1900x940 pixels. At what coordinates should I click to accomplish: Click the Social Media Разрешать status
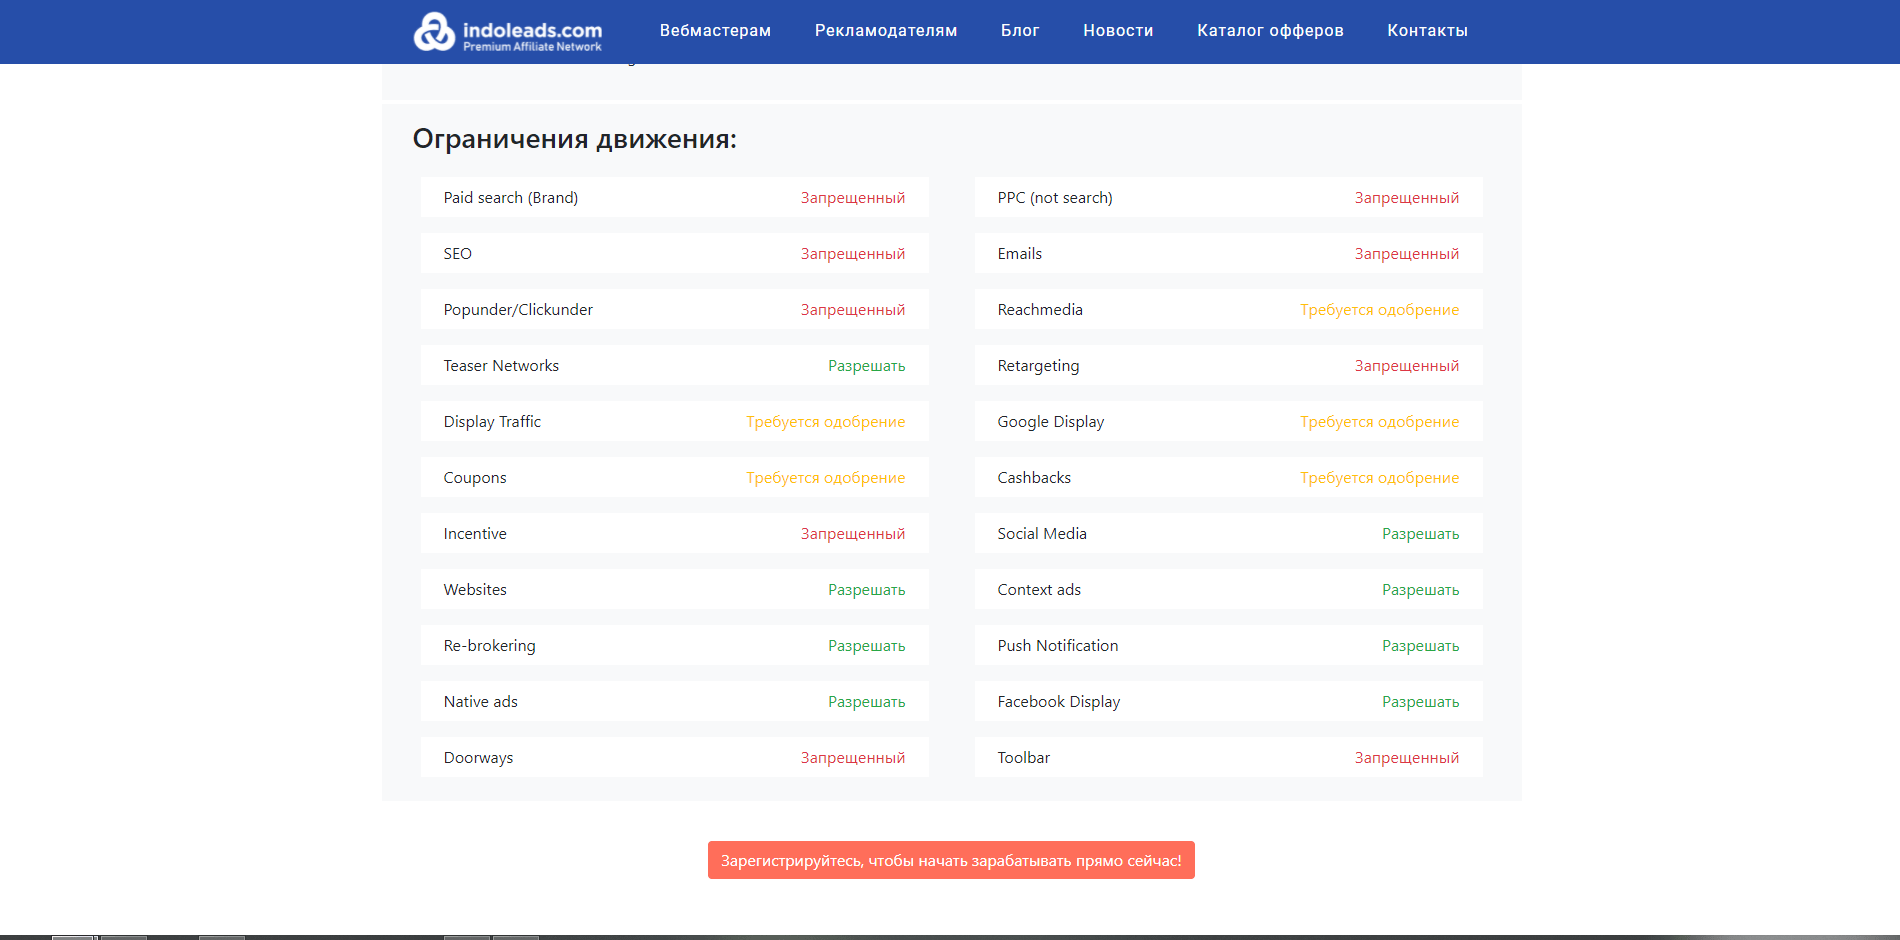[1420, 534]
